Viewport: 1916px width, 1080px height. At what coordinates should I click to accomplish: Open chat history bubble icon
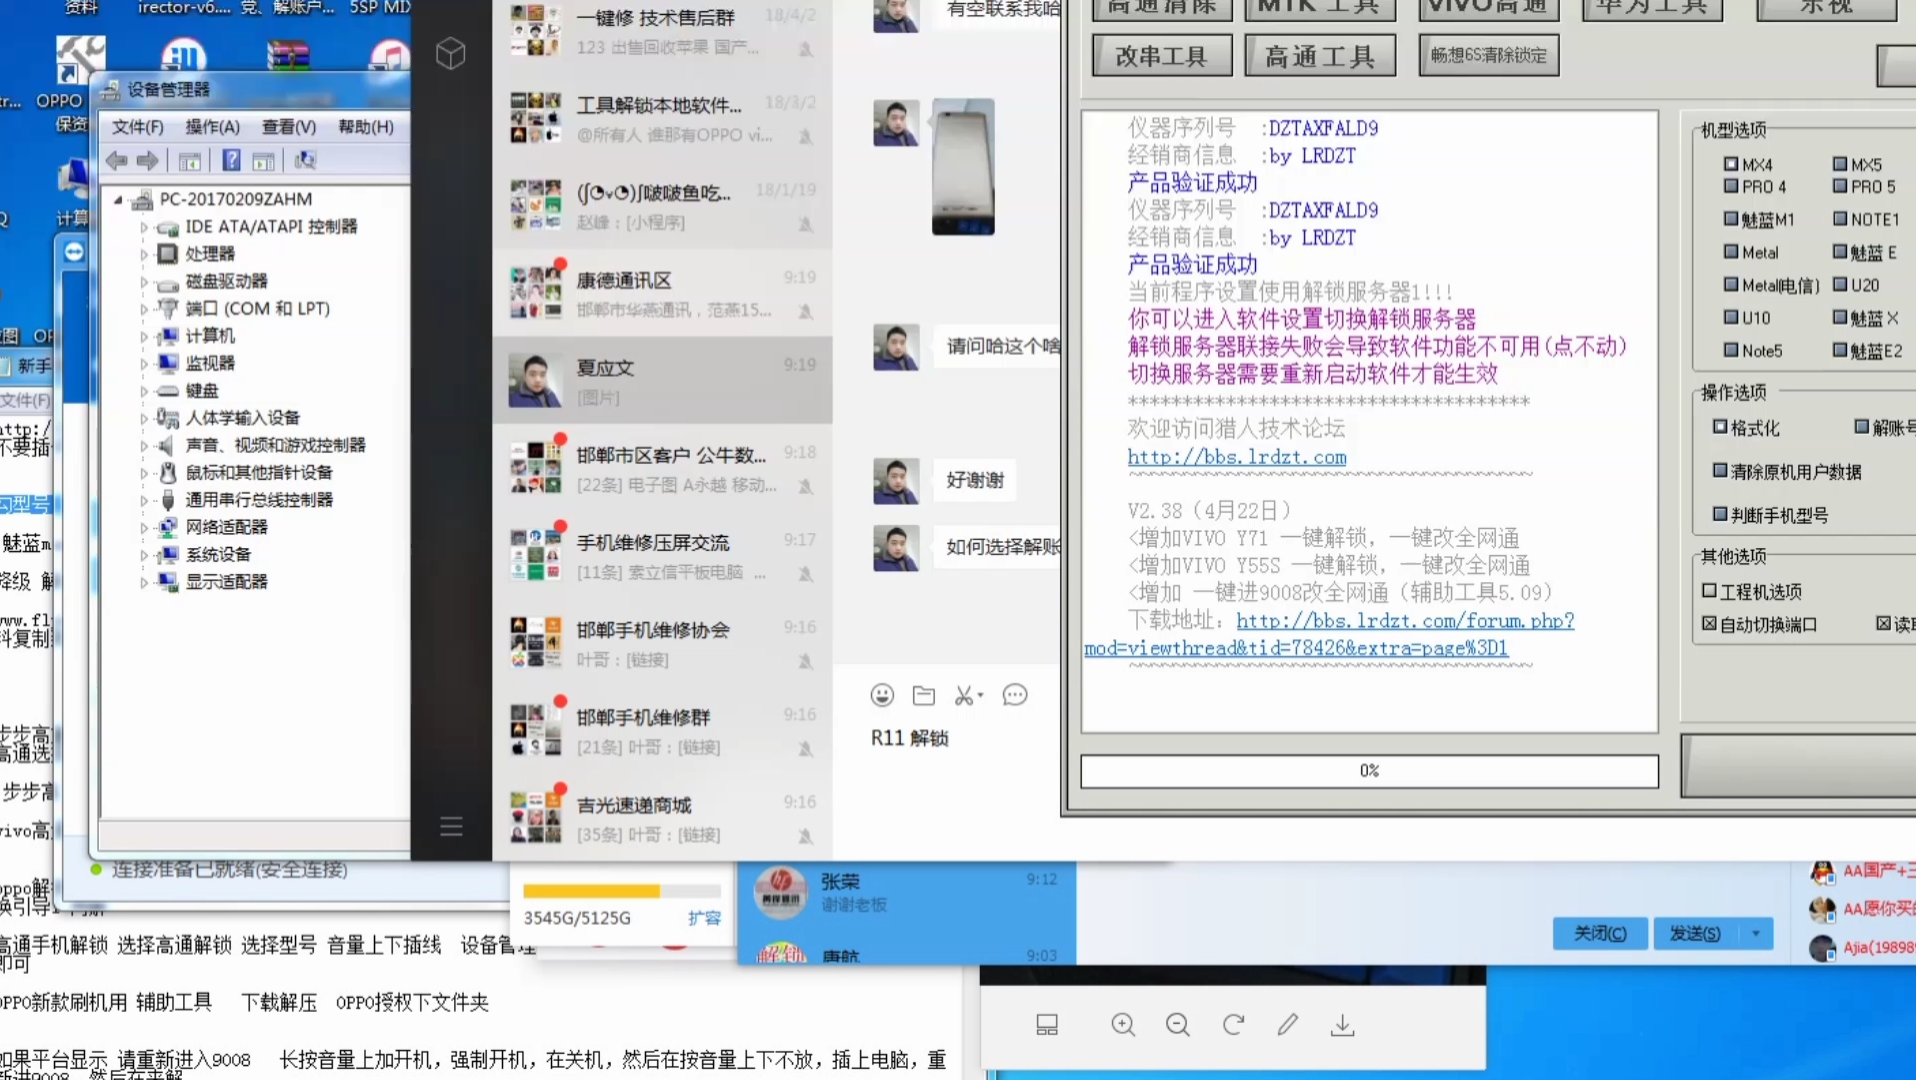click(x=1015, y=695)
